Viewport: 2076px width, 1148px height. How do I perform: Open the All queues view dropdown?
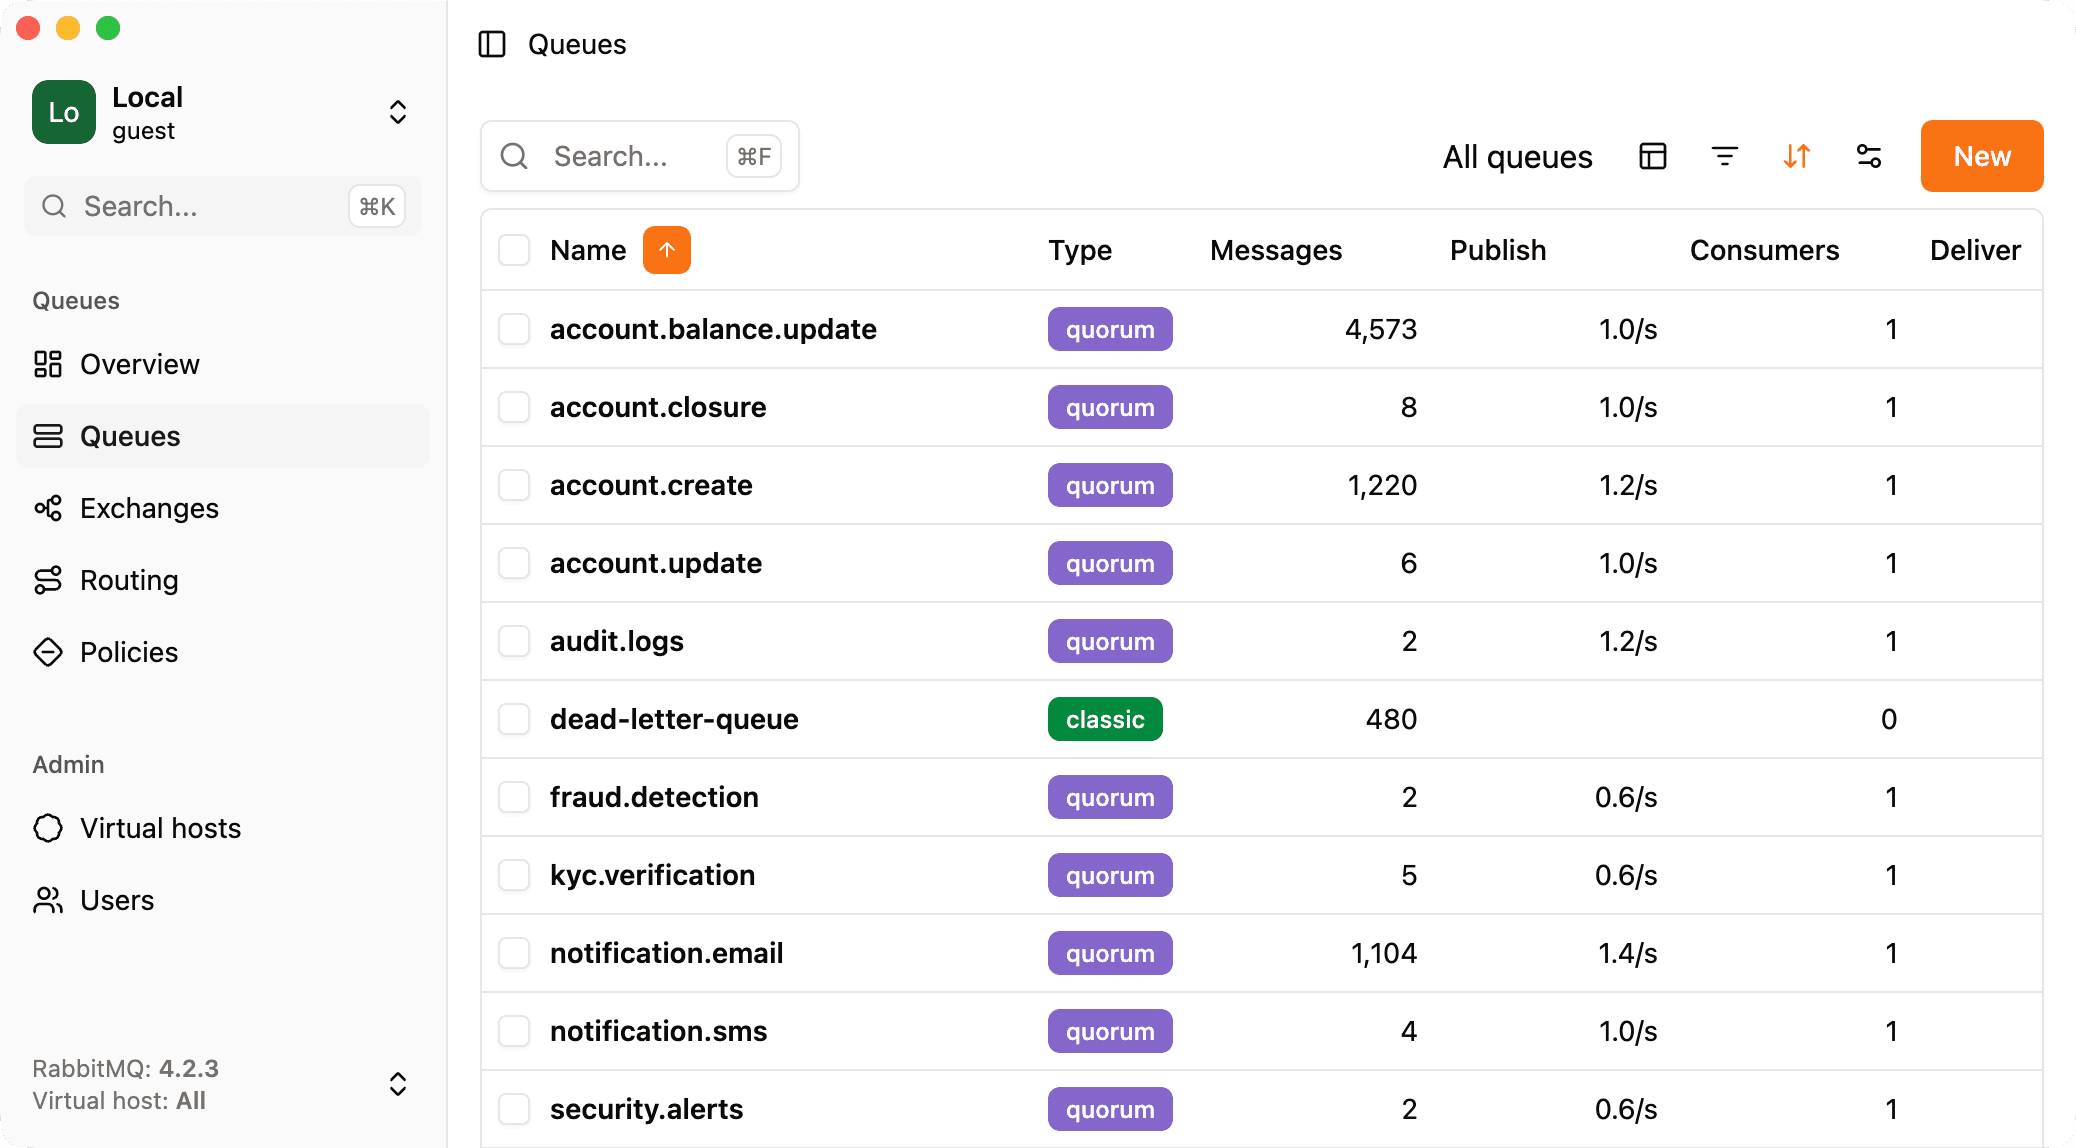pyautogui.click(x=1517, y=157)
